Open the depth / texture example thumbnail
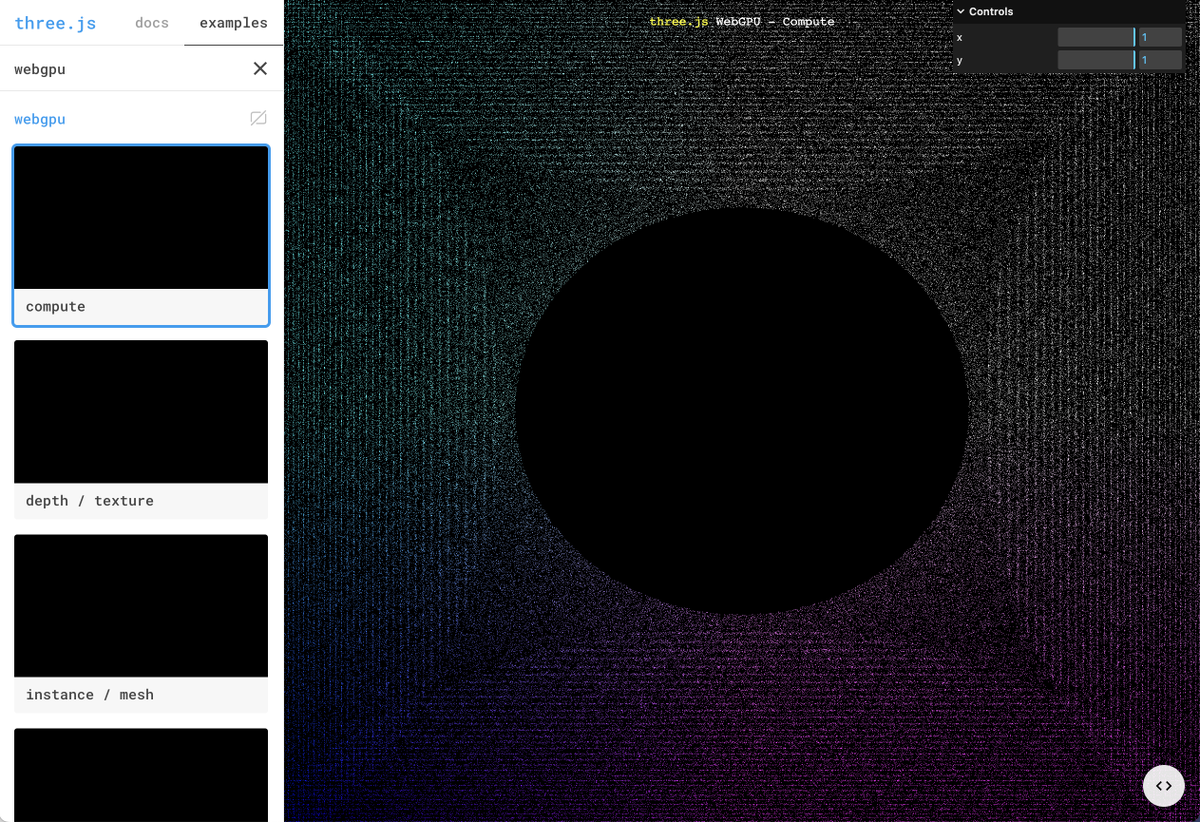Screen dimensions: 1200x822 click(x=141, y=412)
